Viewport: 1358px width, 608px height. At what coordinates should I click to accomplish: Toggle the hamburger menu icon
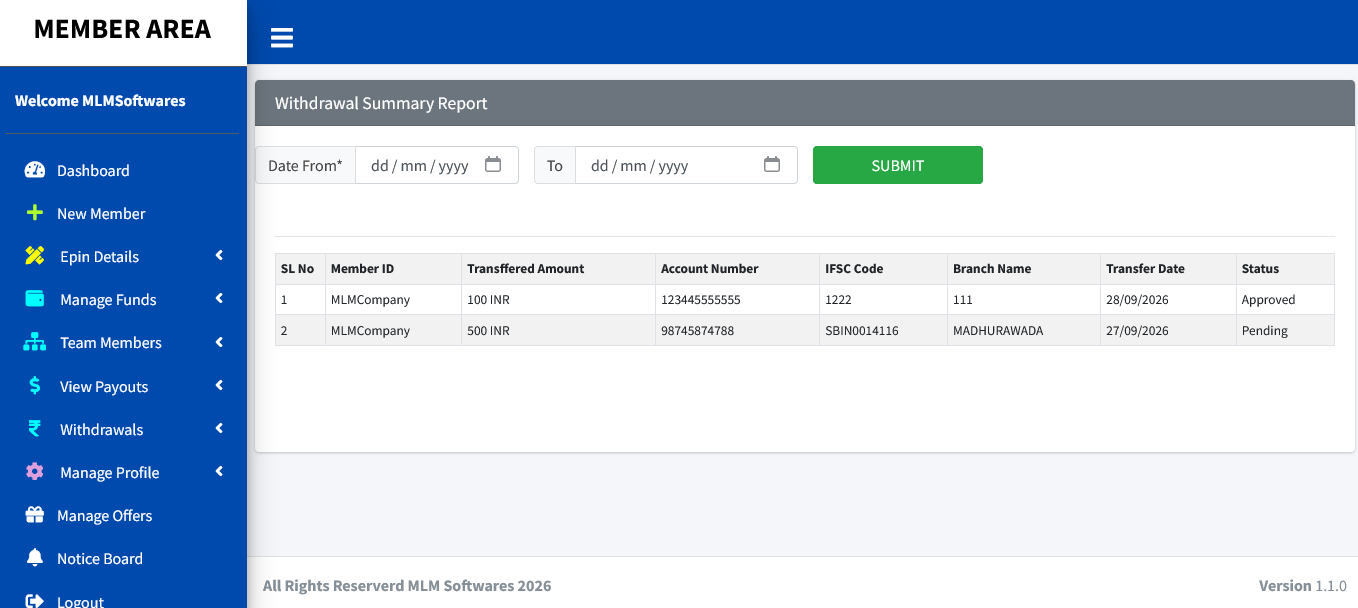pos(282,38)
